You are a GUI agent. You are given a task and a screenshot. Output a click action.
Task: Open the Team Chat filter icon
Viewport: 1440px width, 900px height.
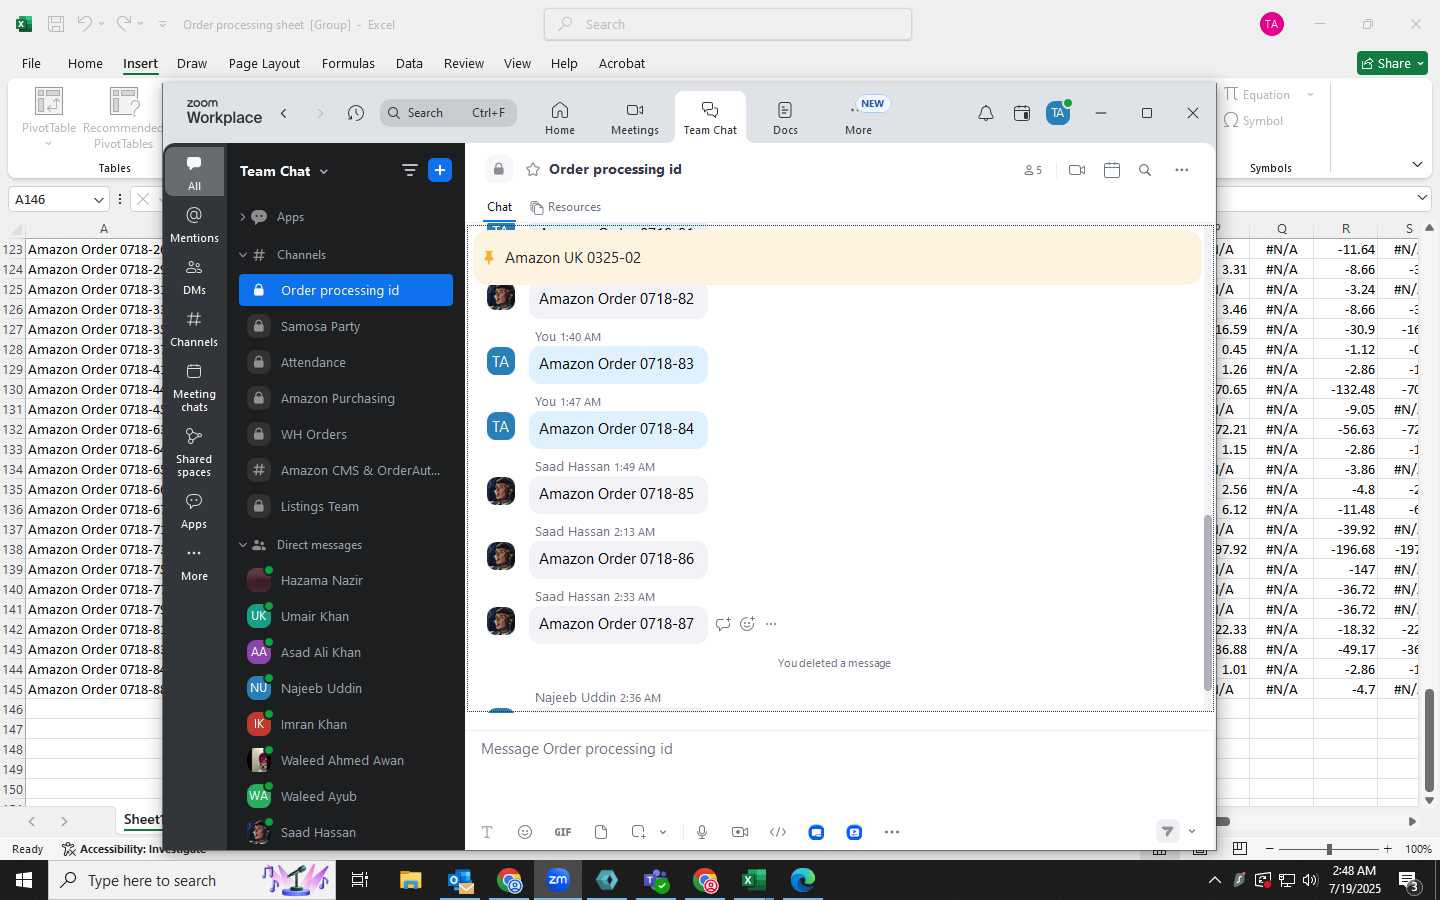[409, 170]
